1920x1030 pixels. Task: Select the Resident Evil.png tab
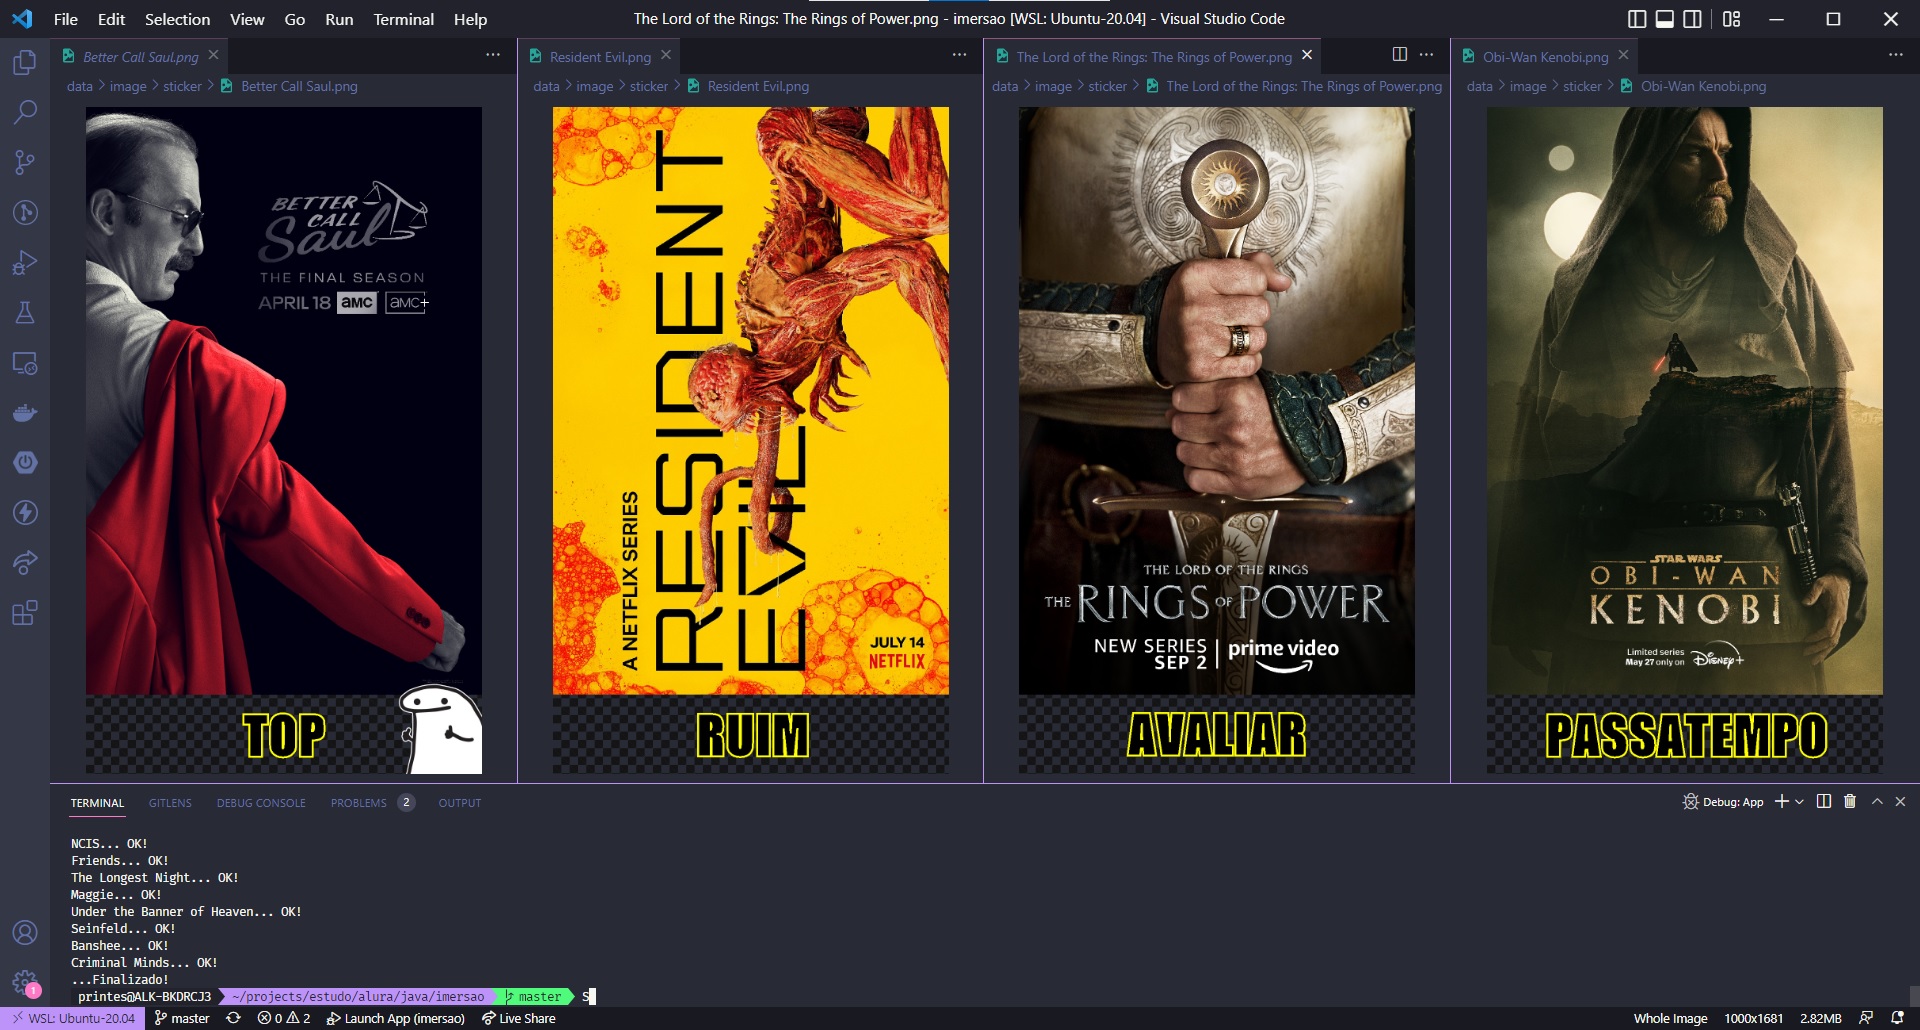coord(599,57)
